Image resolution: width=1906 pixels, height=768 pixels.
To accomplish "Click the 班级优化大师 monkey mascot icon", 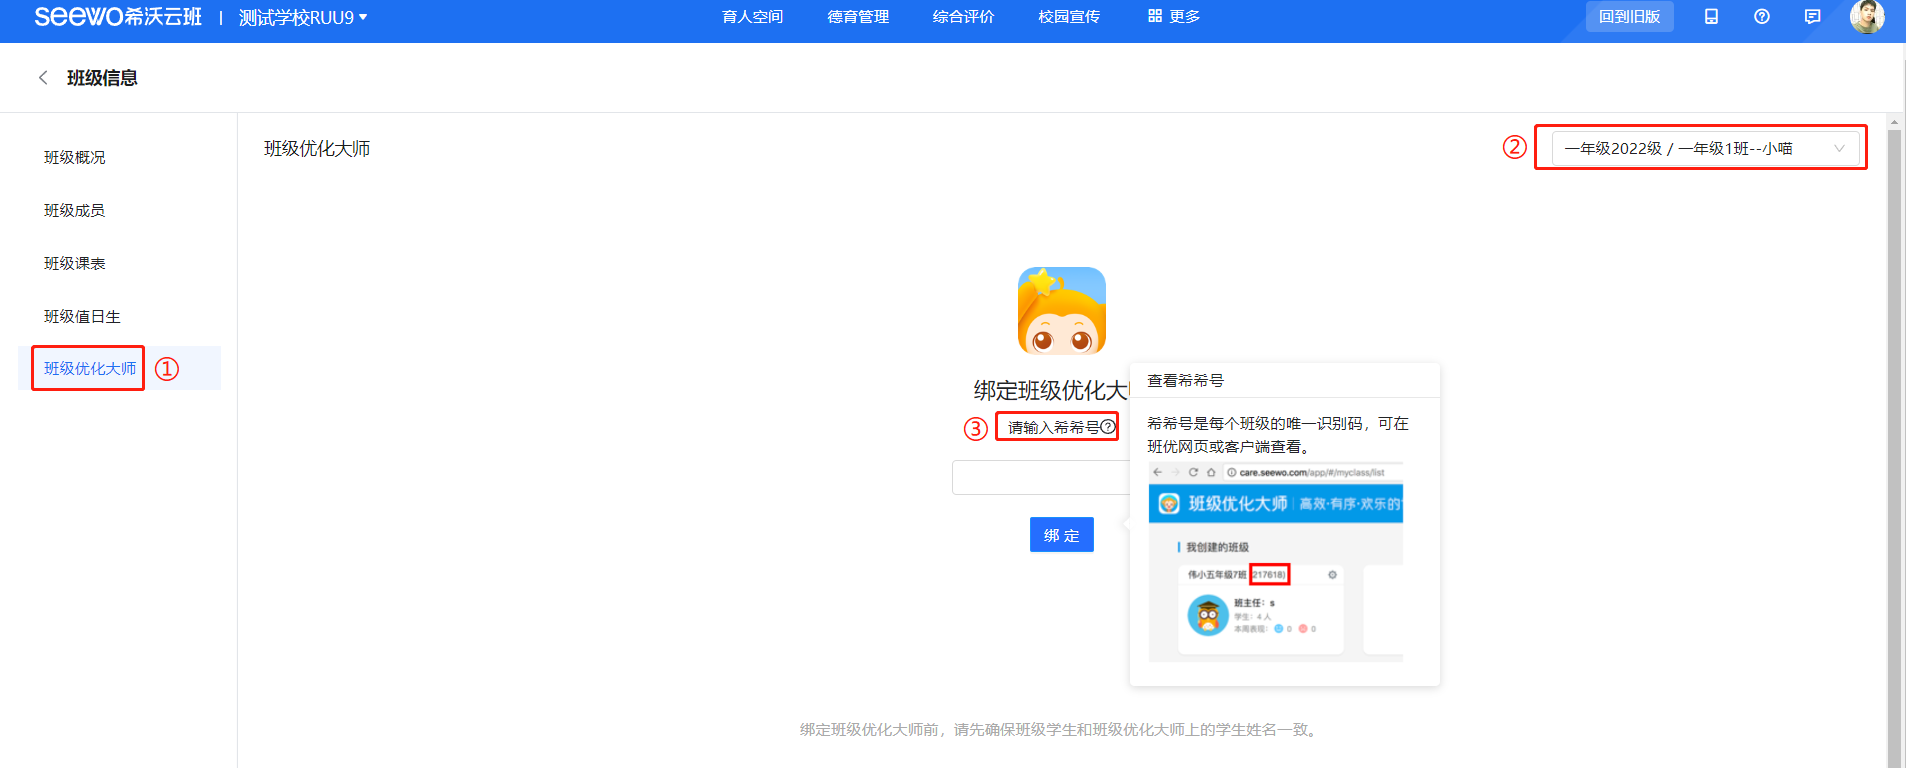I will point(1061,311).
